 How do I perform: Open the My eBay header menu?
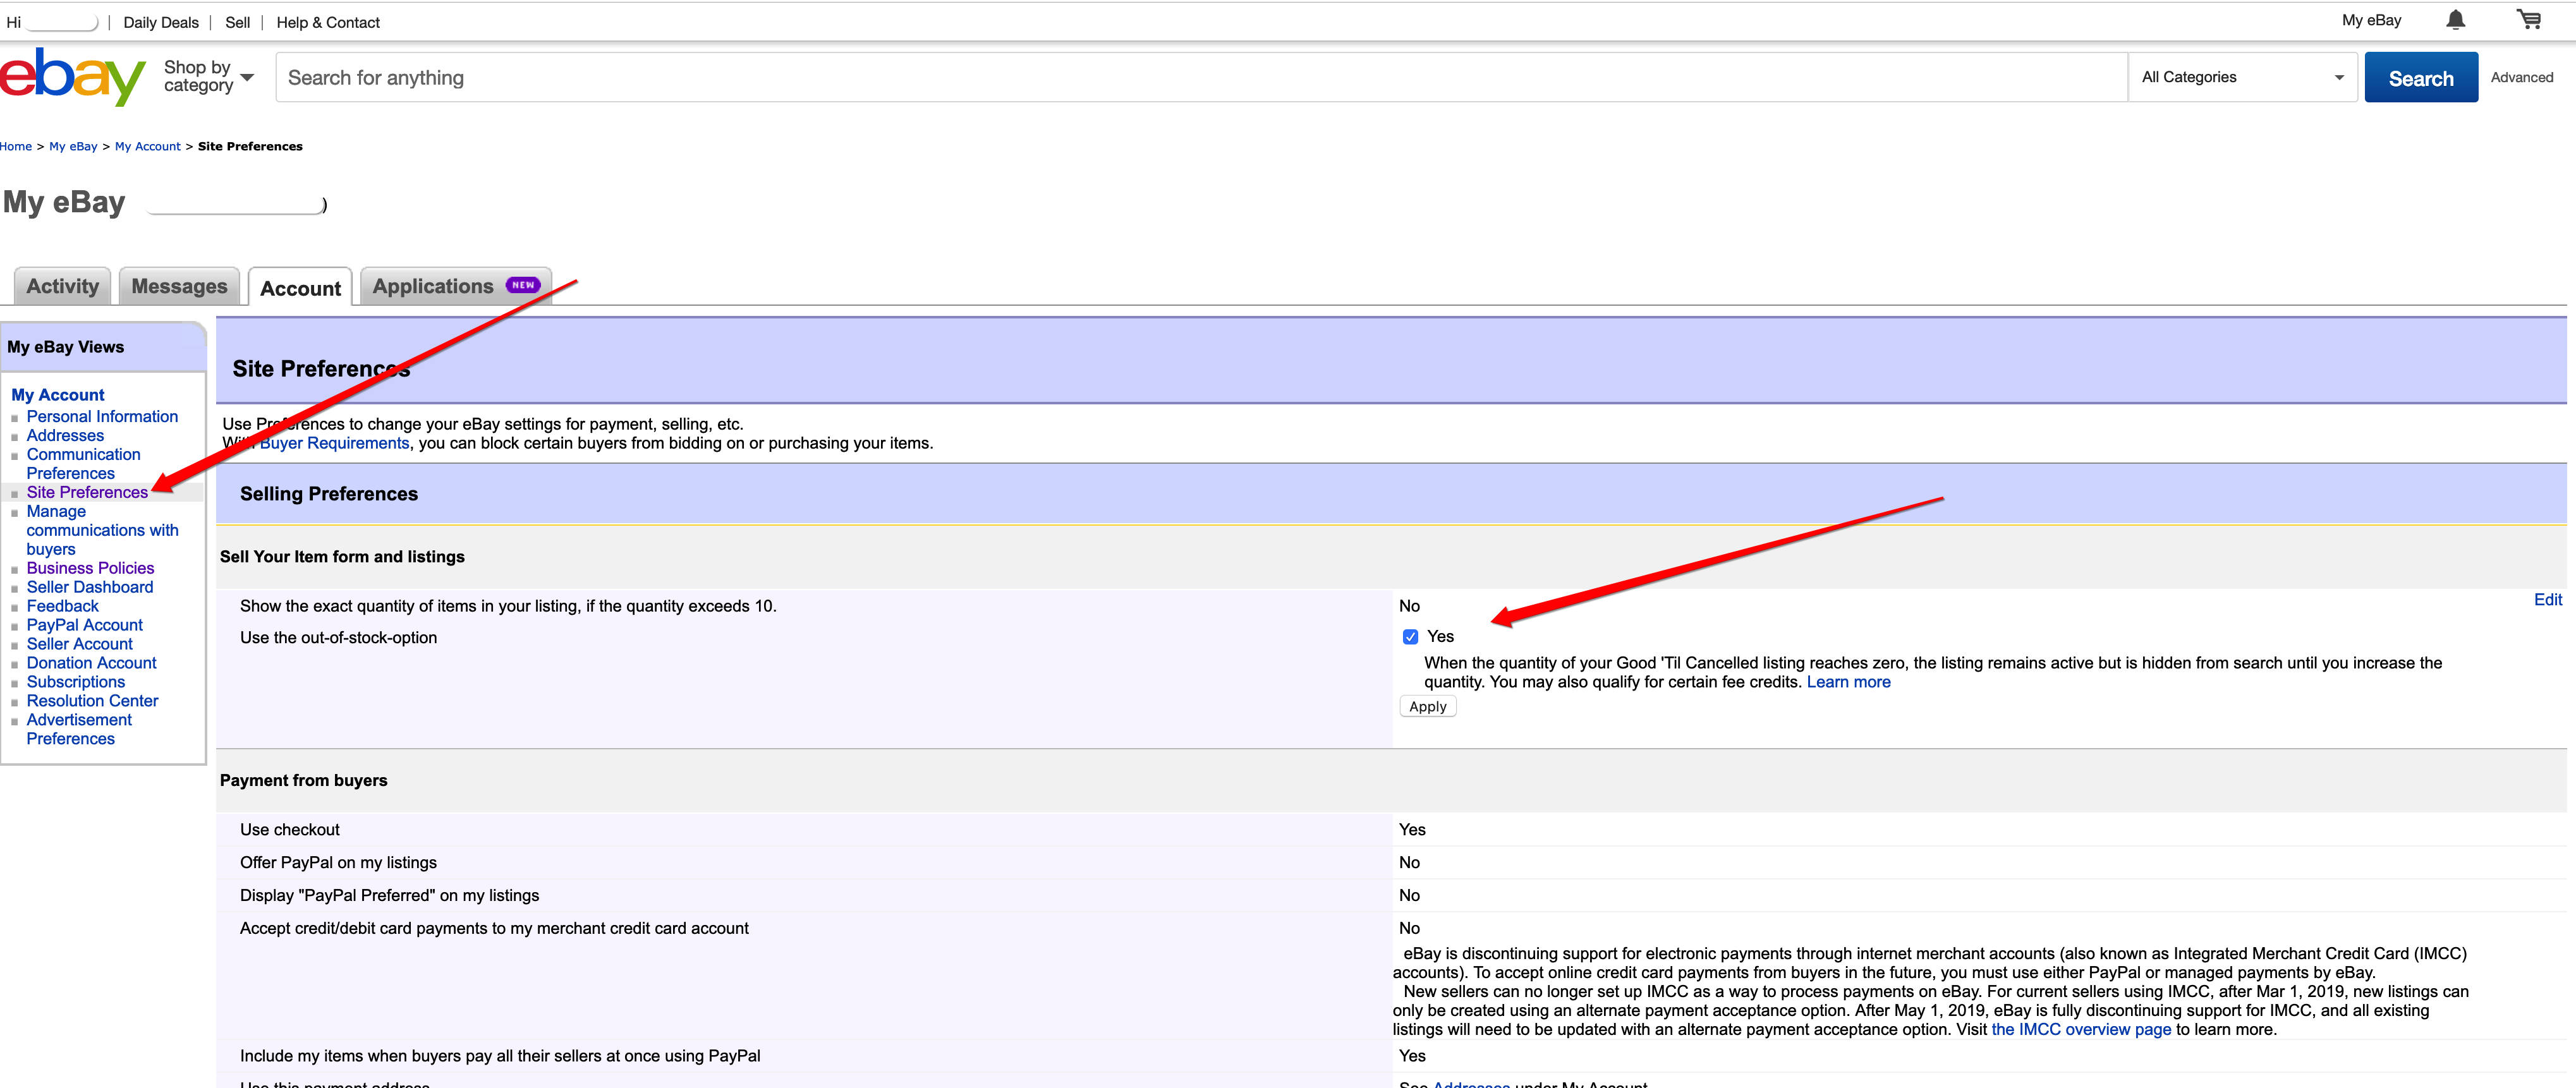pos(2371,20)
